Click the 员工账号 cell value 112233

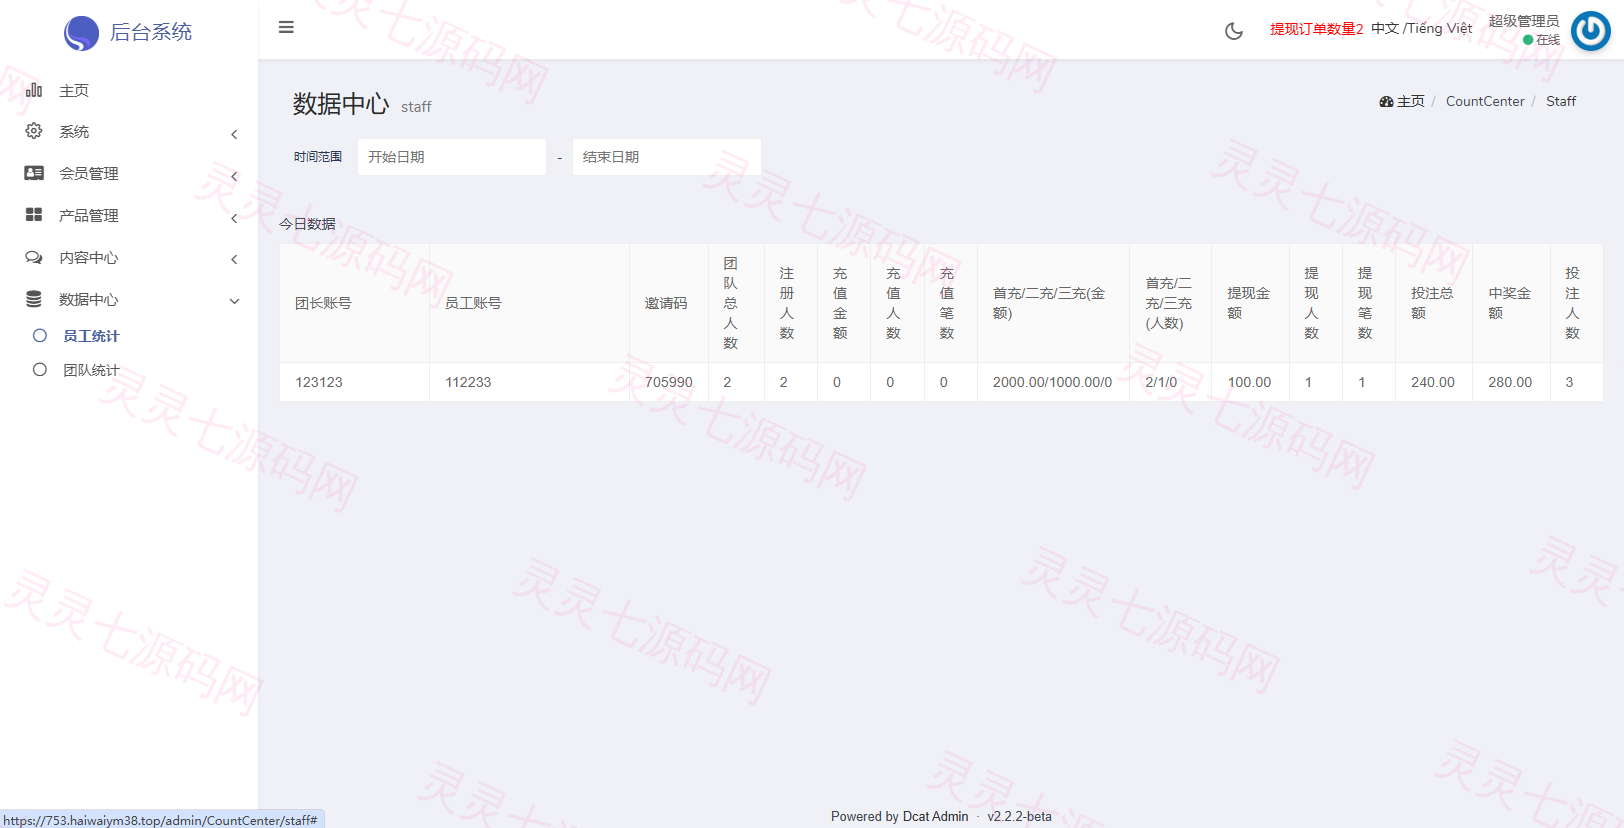(468, 382)
